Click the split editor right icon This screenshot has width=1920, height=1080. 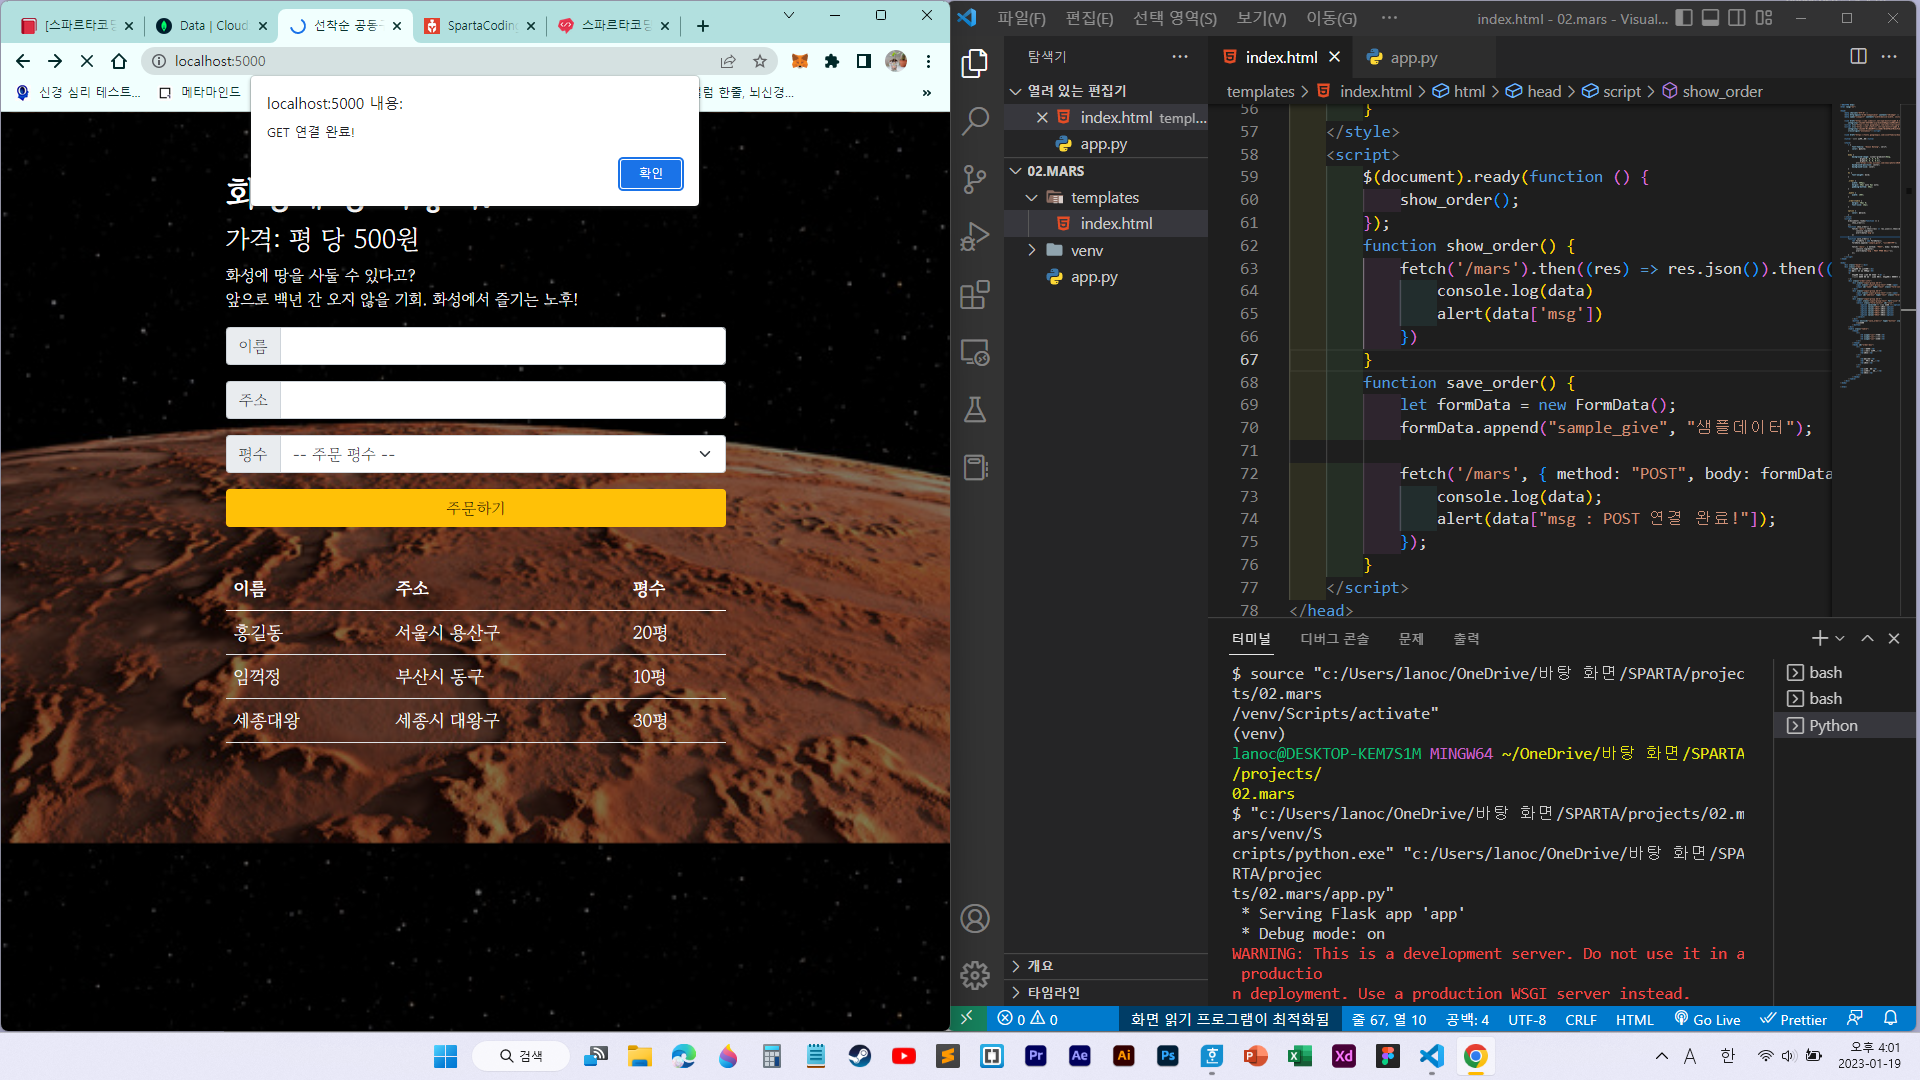coord(1858,57)
